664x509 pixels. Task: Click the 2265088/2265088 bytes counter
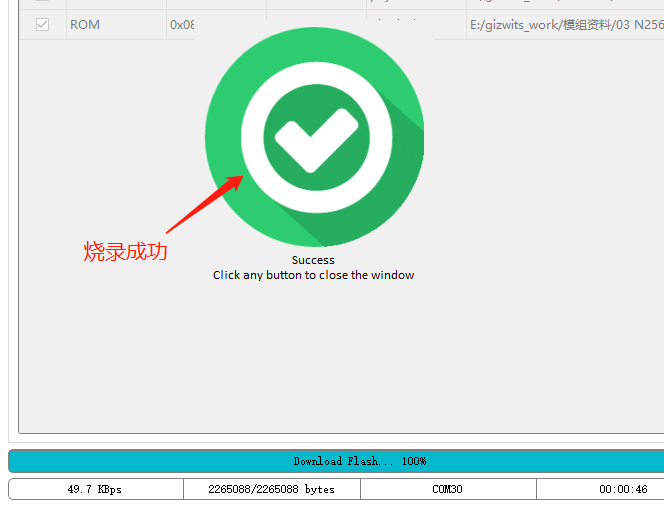[271, 489]
